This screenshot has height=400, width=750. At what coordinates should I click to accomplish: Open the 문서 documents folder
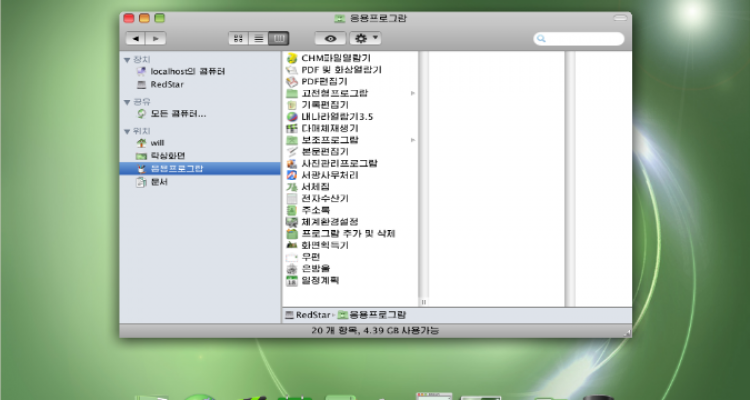tap(152, 182)
